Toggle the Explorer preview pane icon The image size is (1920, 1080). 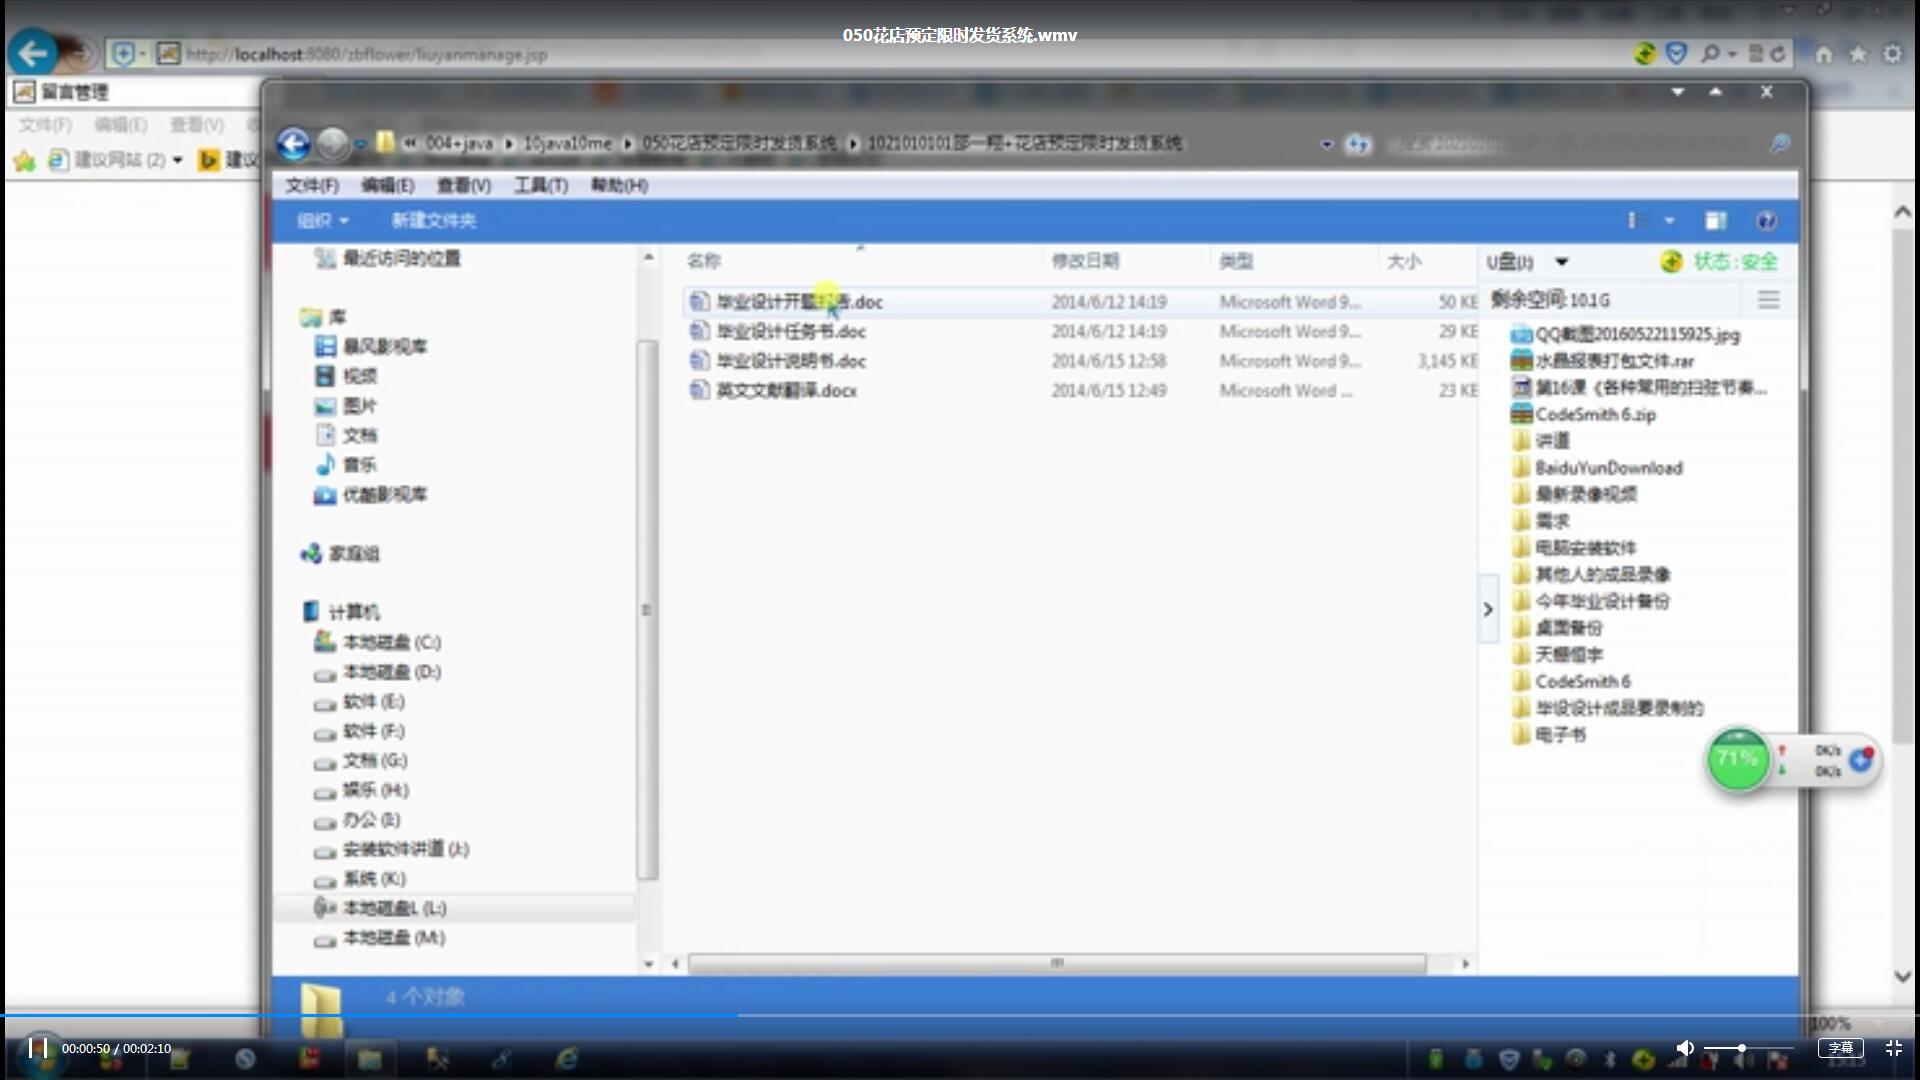1716,221
